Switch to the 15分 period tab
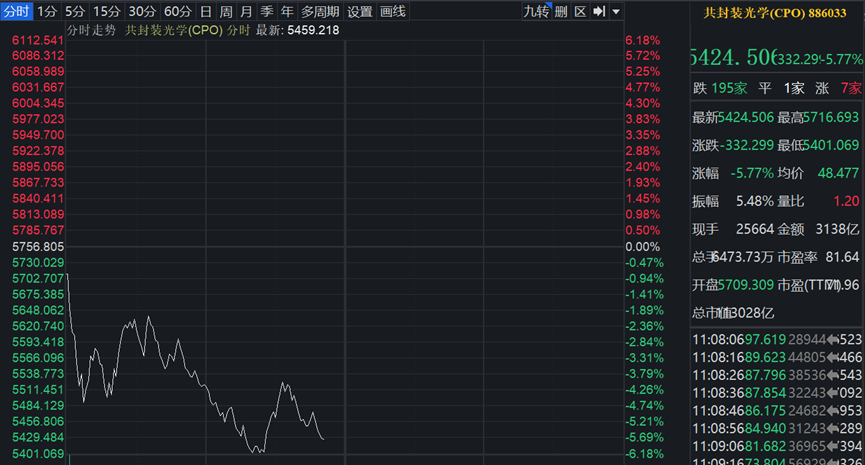This screenshot has width=865, height=465. pos(106,11)
